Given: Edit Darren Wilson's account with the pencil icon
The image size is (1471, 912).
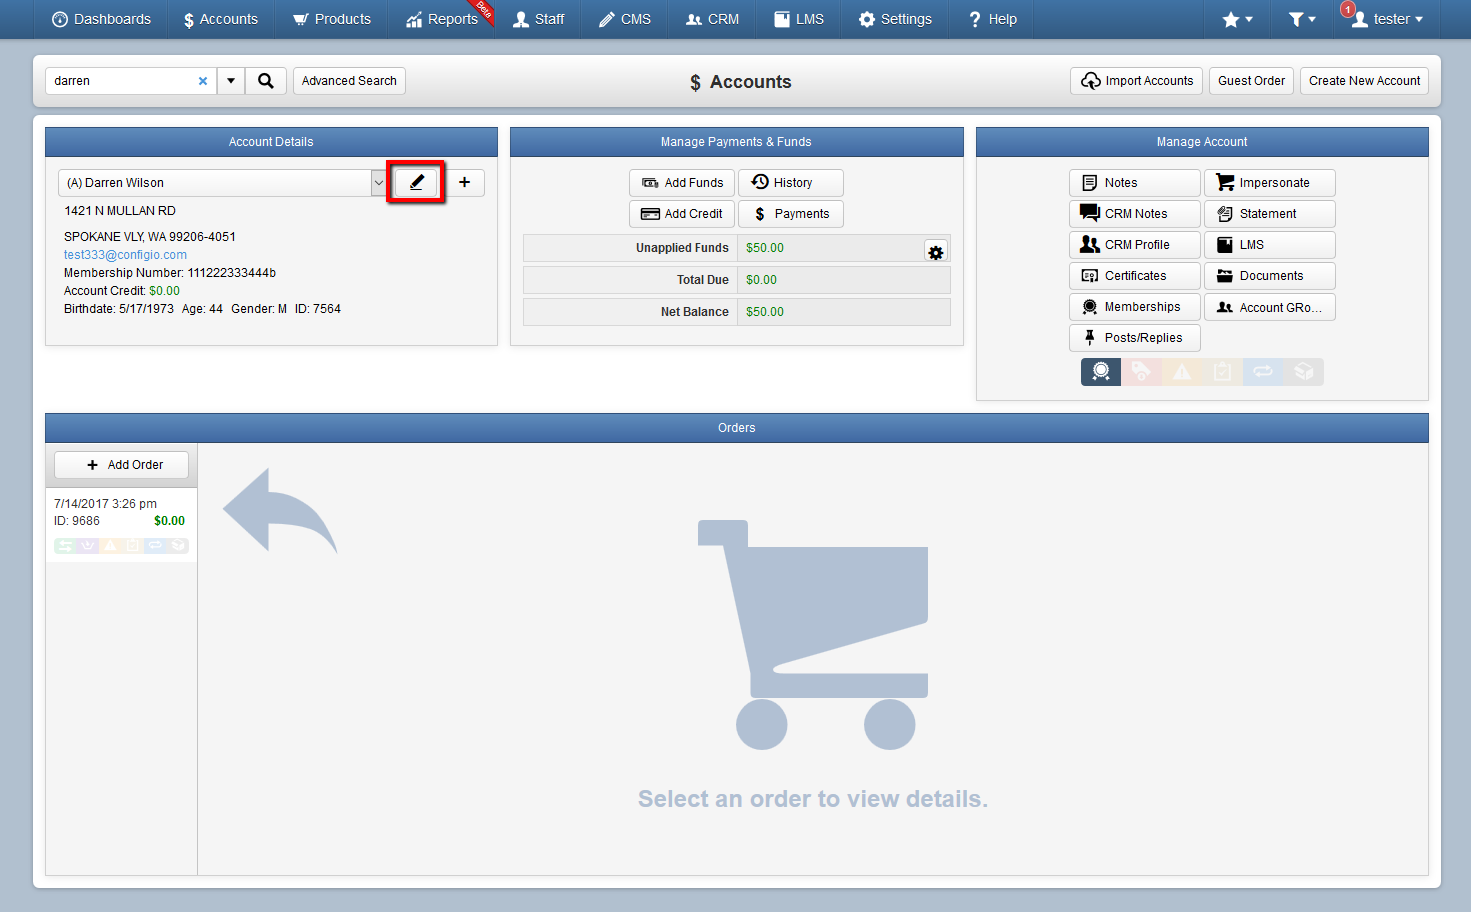Looking at the screenshot, I should pos(416,182).
